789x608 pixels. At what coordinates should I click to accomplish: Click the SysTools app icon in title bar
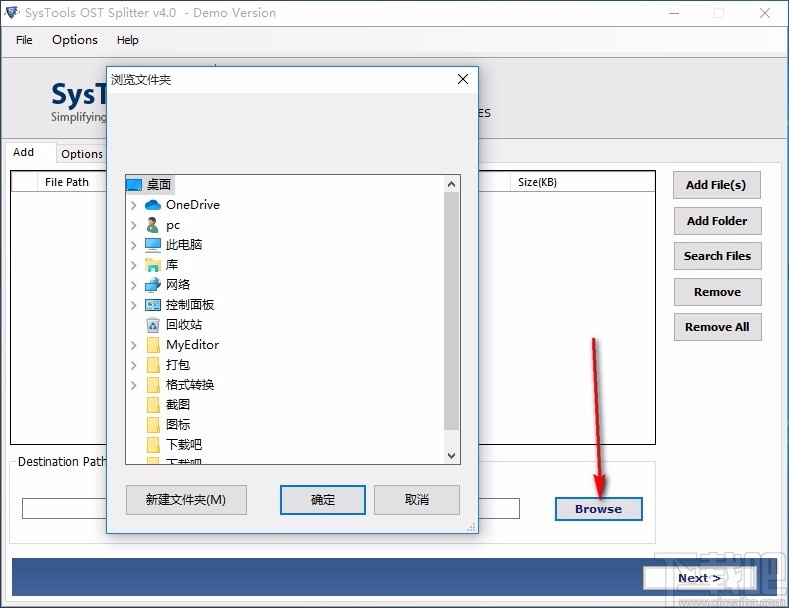[11, 12]
